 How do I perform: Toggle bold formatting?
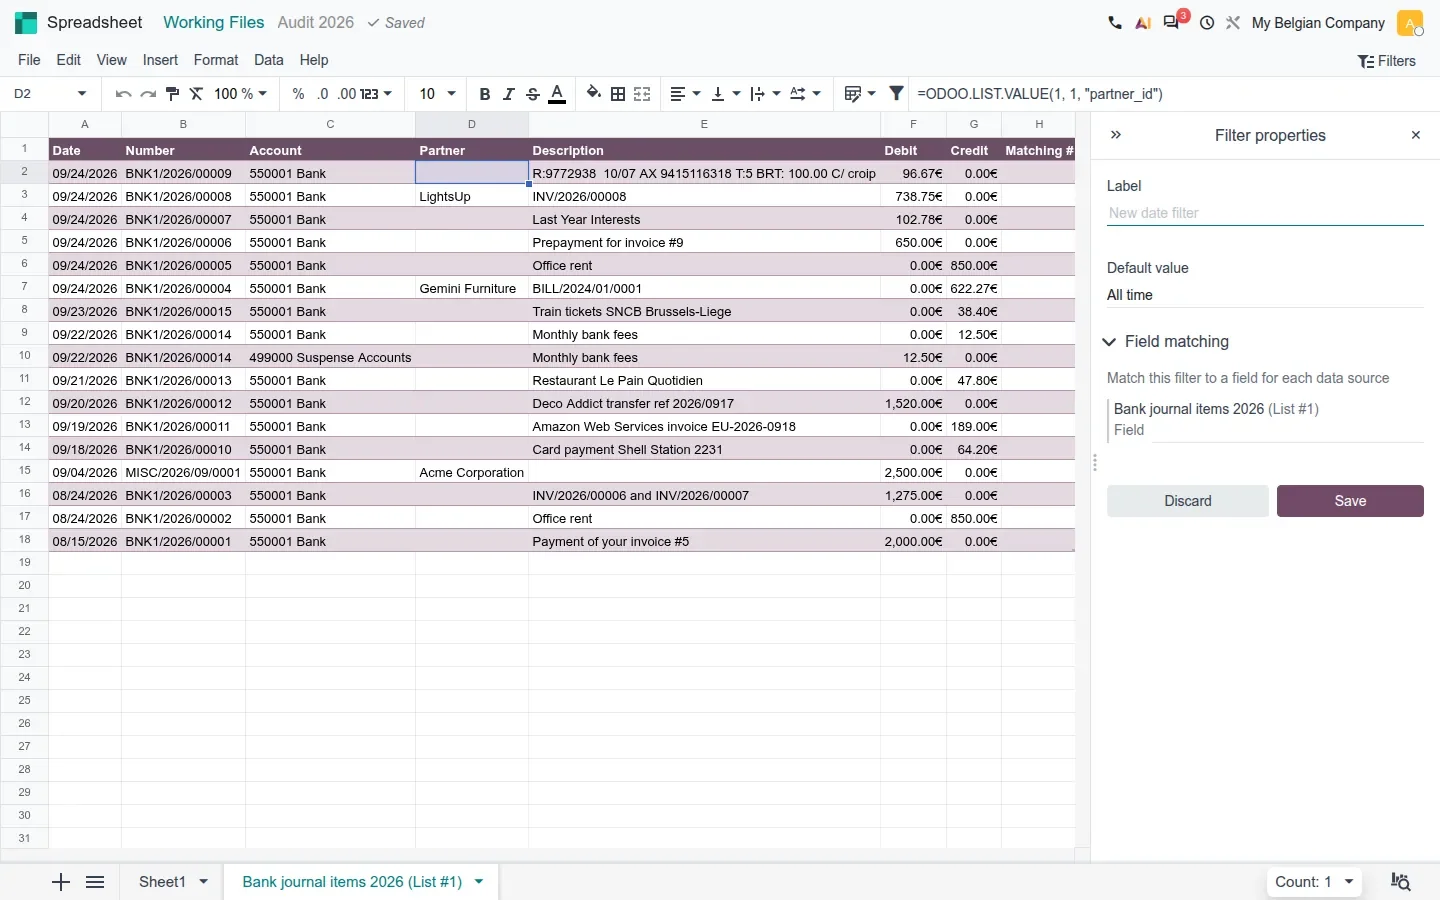click(484, 94)
